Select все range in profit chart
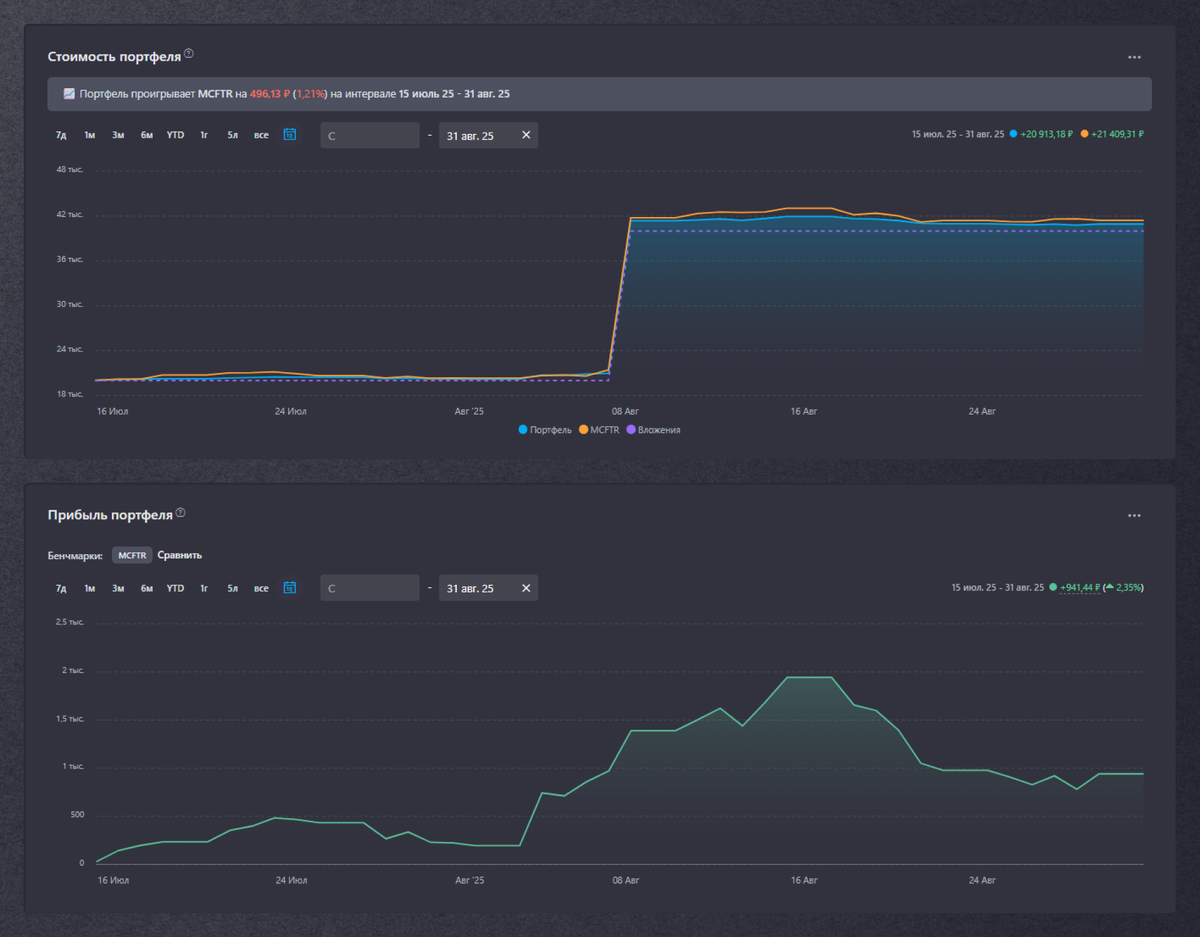Viewport: 1200px width, 937px height. 261,588
